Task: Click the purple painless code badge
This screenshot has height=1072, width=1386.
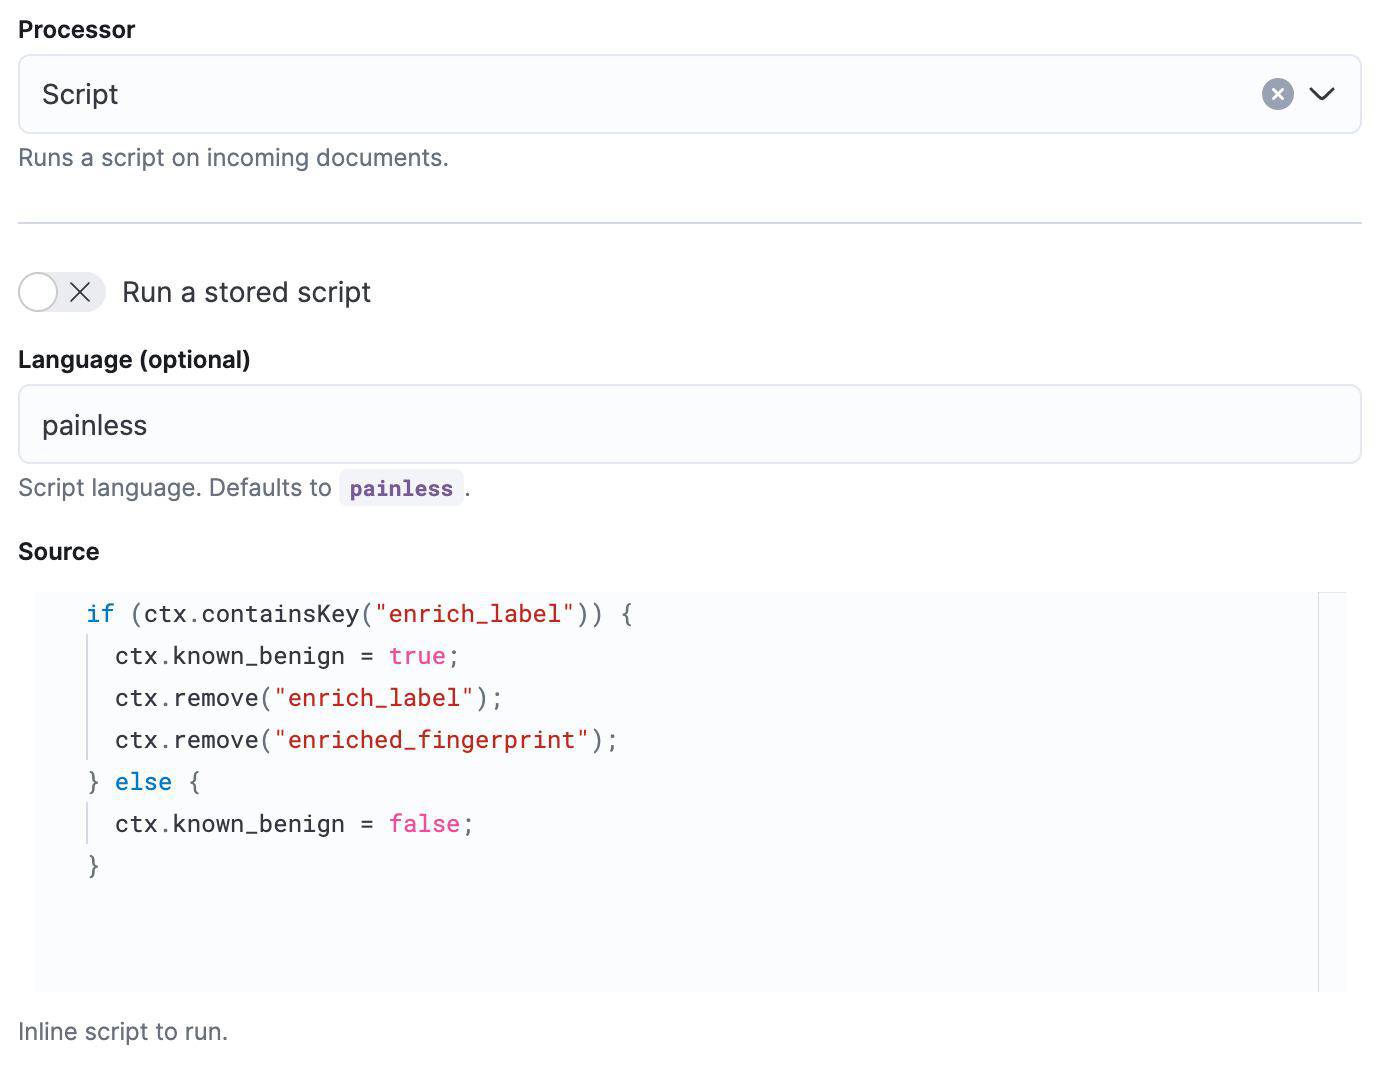Action: tap(401, 488)
